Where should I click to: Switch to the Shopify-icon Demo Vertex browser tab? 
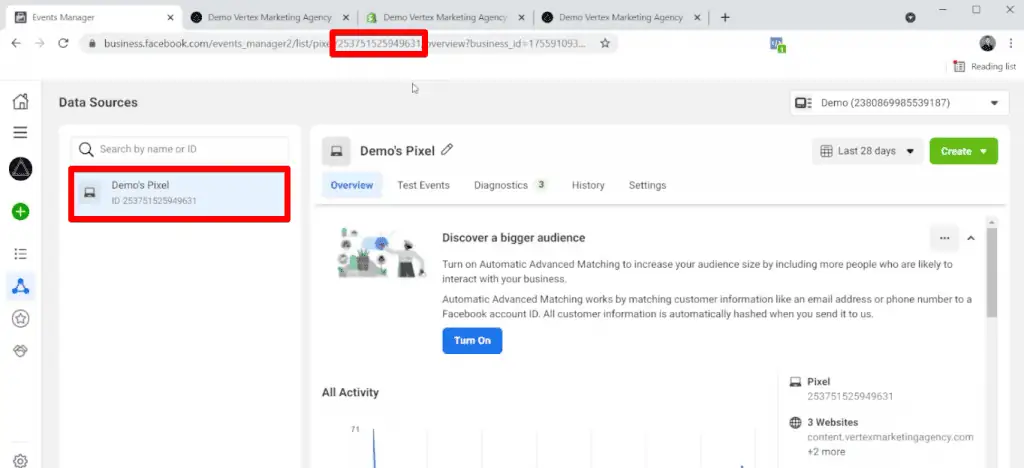[445, 18]
